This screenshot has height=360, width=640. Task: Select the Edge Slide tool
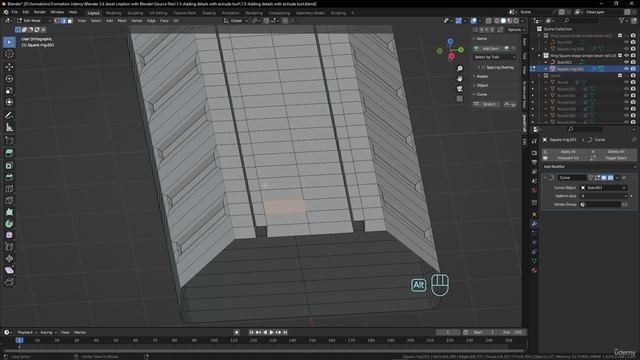click(x=9, y=247)
